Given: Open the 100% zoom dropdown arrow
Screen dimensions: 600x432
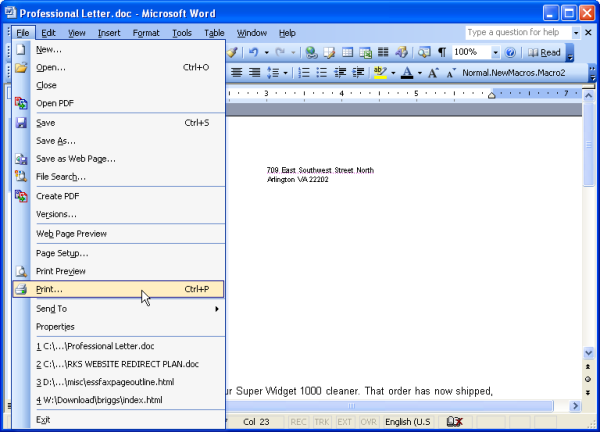Looking at the screenshot, I should pyautogui.click(x=496, y=52).
